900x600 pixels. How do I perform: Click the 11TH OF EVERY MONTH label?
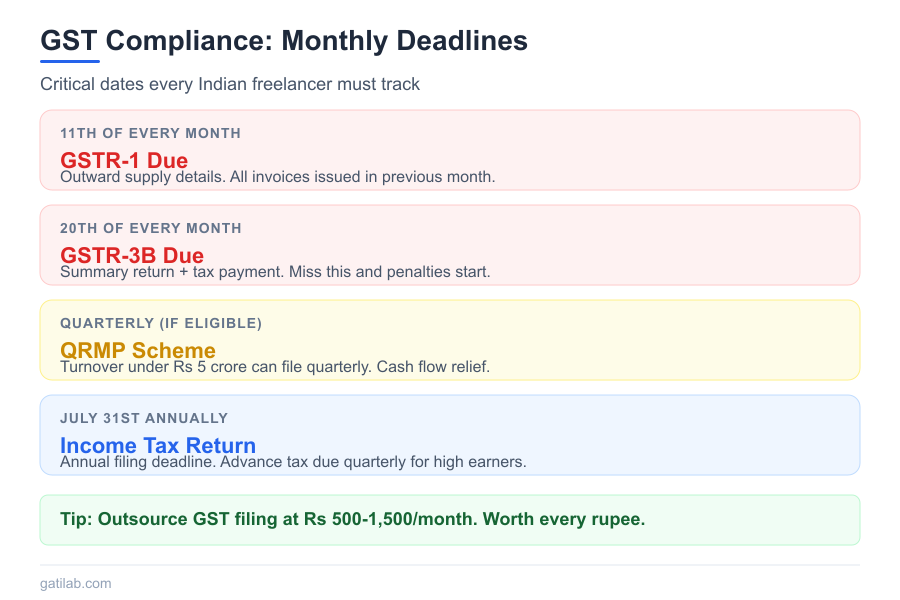coord(150,133)
